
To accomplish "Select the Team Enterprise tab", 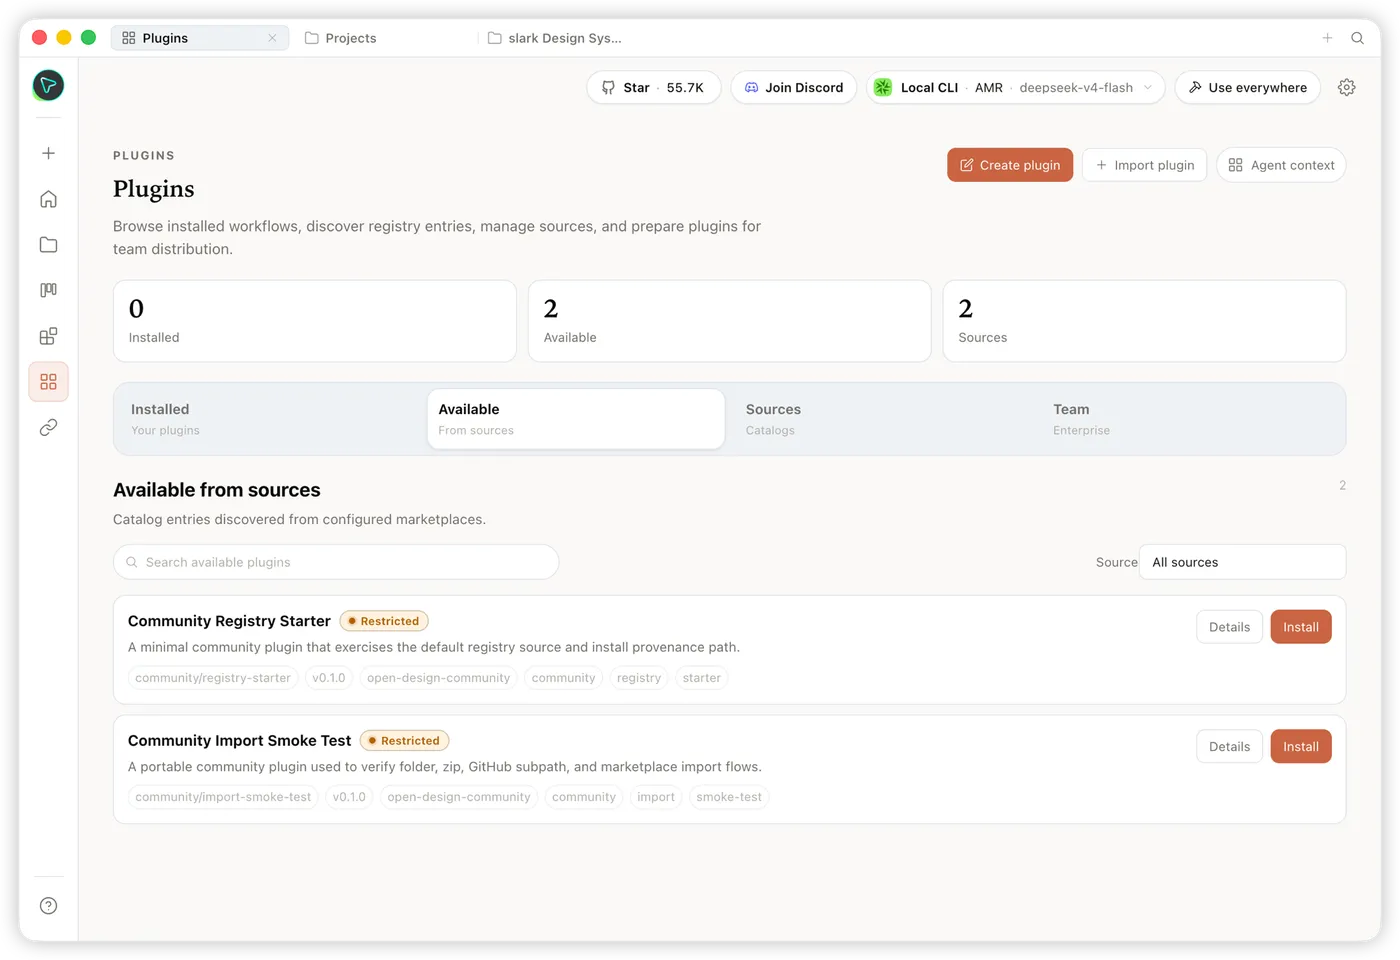I will click(x=1190, y=419).
